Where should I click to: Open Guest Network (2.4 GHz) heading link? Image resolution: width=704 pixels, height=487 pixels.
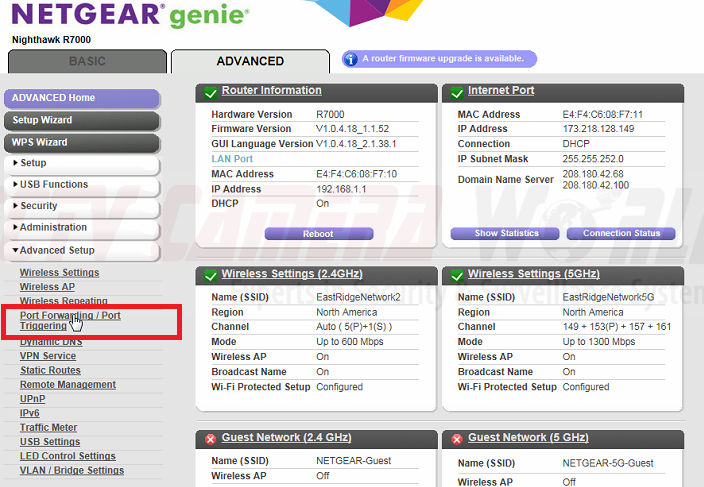point(286,437)
